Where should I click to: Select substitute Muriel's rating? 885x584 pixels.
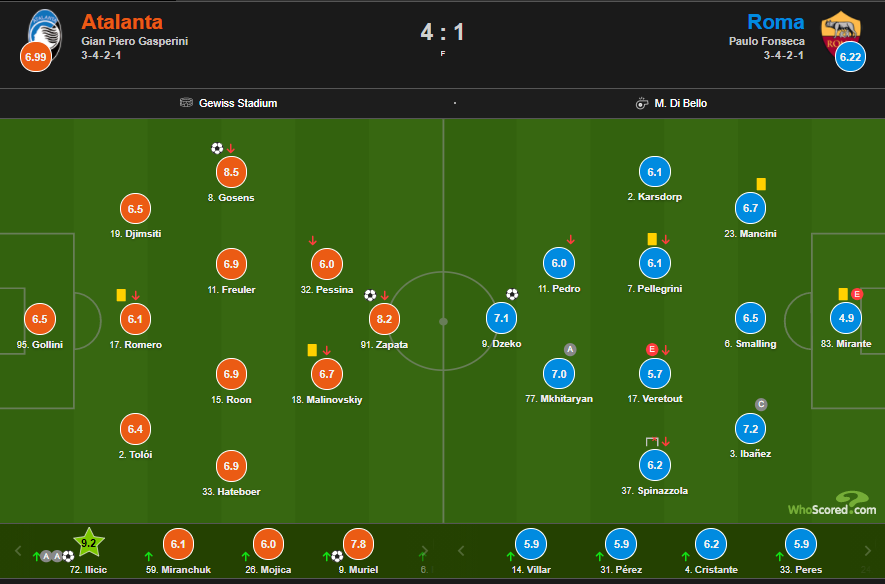point(359,543)
